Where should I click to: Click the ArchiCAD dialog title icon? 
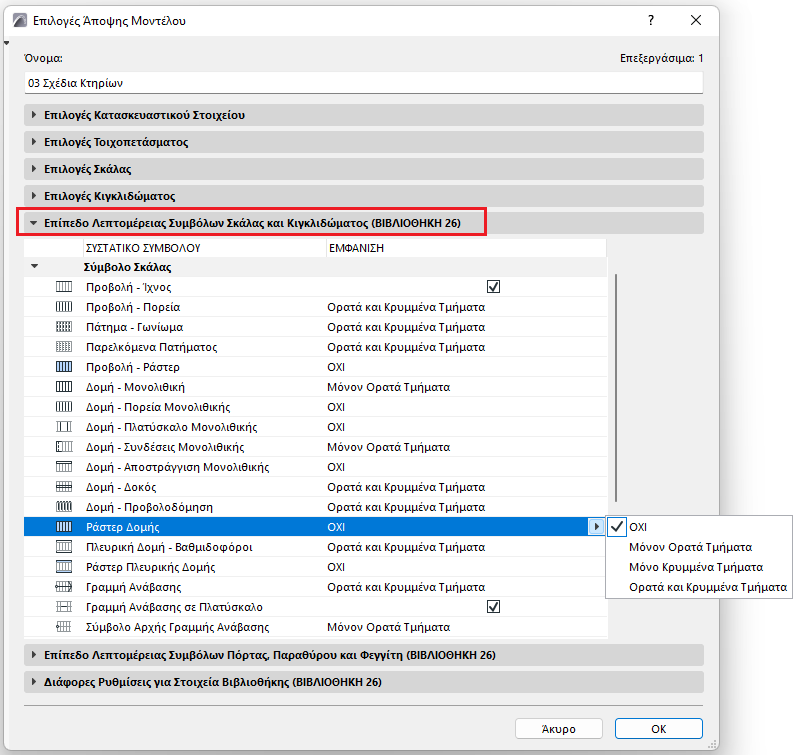tap(20, 21)
